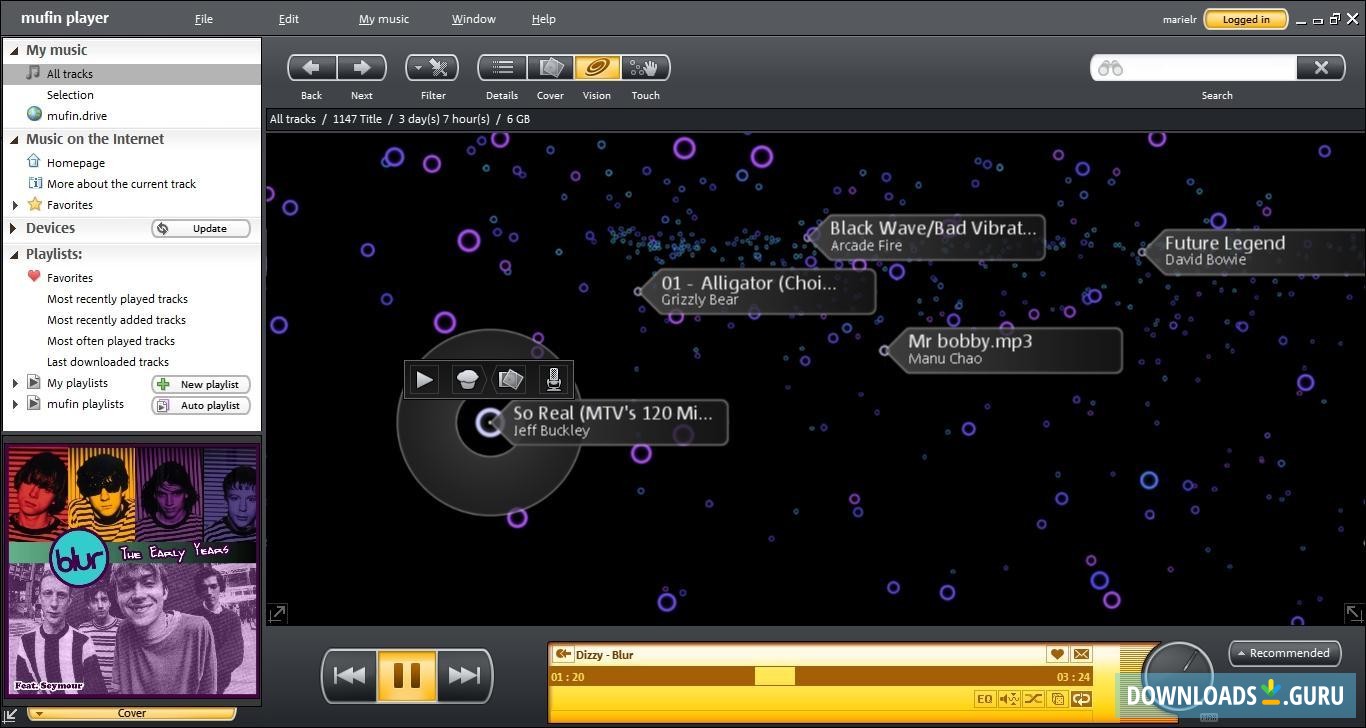Open Last downloaded tracks

click(x=107, y=362)
